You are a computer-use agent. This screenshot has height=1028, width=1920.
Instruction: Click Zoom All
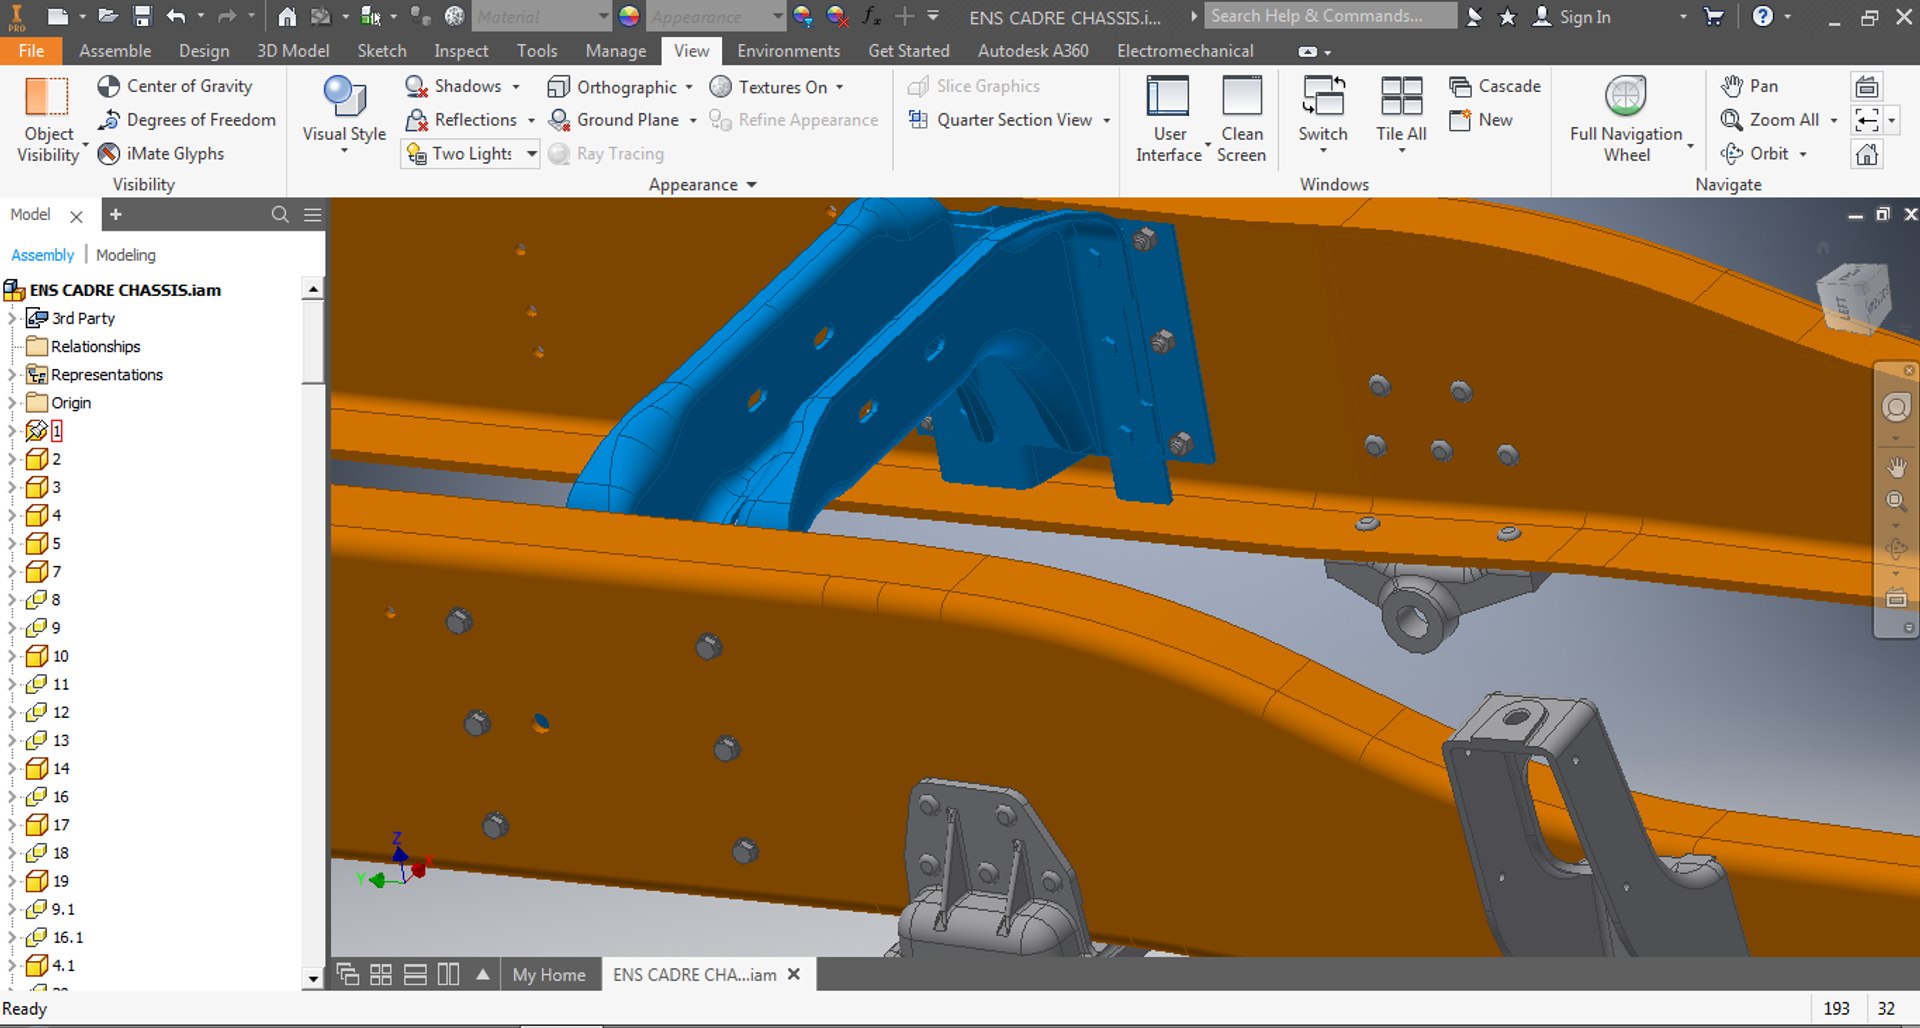[x=1770, y=120]
